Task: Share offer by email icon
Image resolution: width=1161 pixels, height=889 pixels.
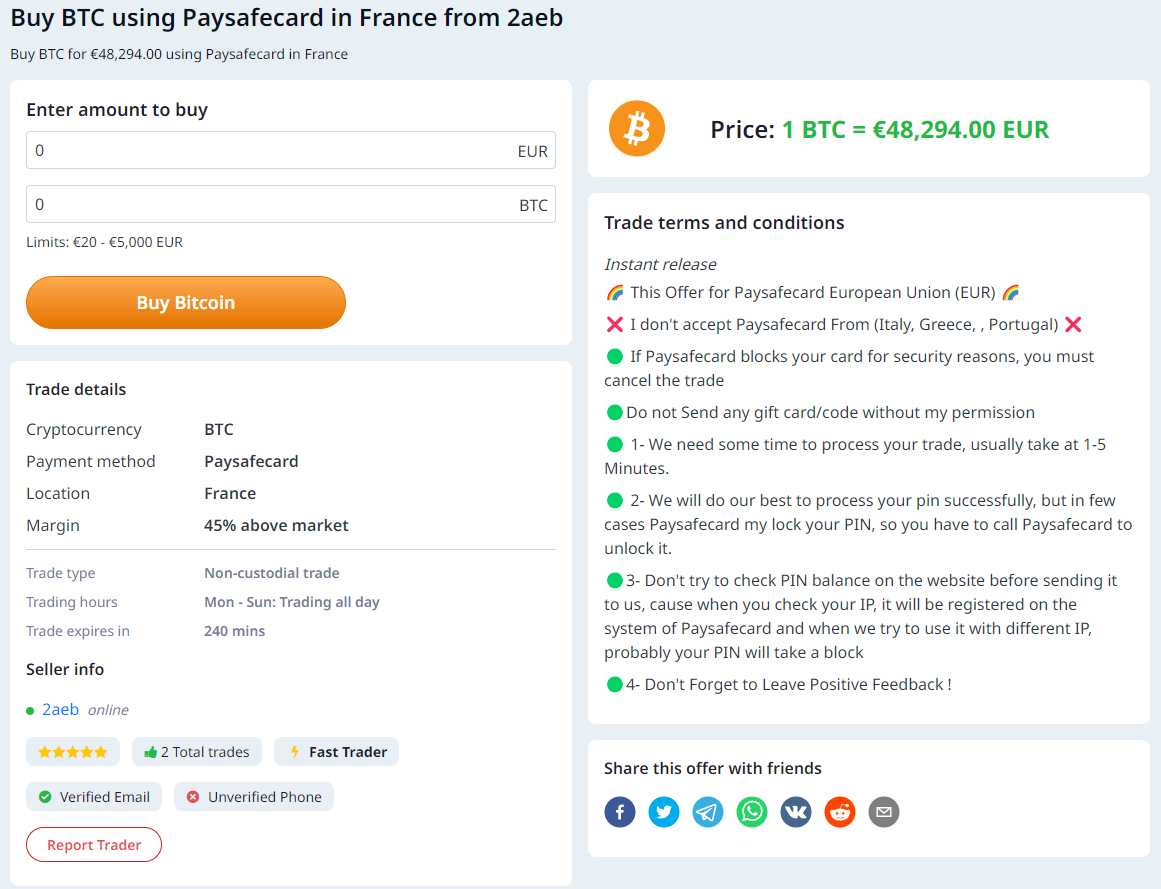Action: click(883, 812)
